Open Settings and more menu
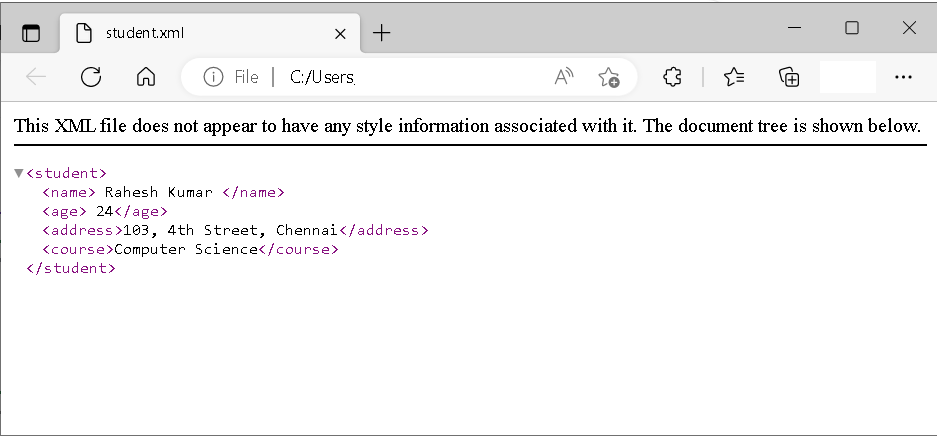 [904, 77]
